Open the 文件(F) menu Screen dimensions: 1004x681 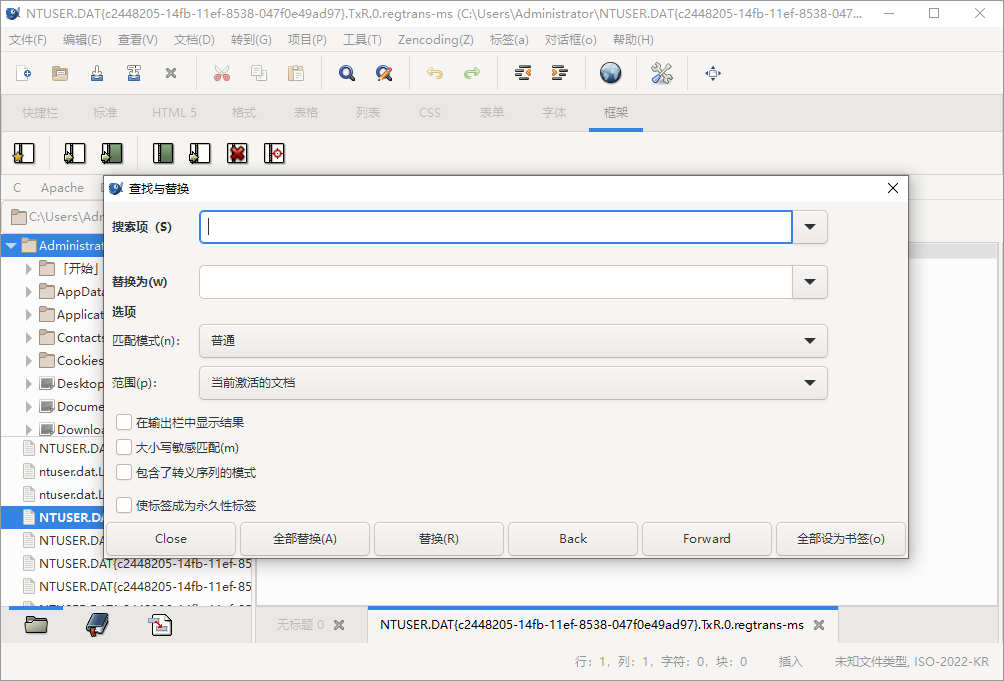[x=28, y=40]
